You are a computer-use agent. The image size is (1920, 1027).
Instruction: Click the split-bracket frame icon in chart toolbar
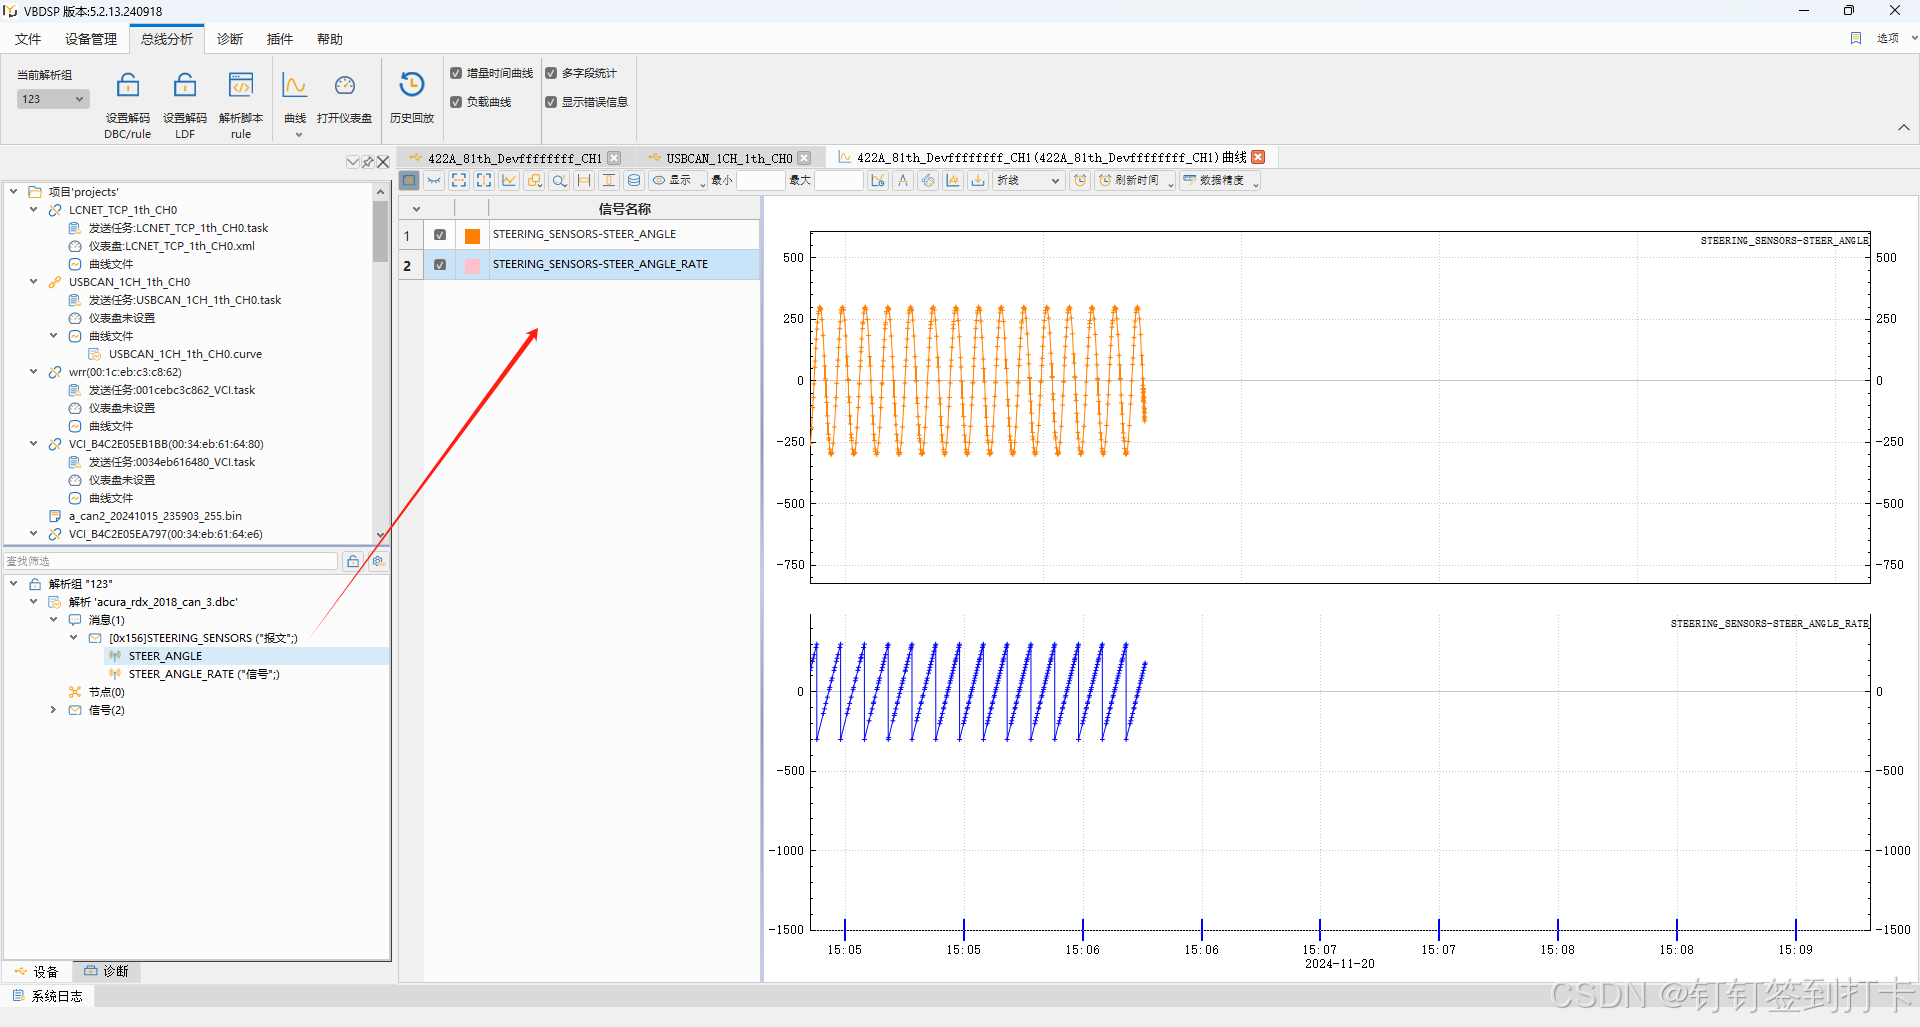pyautogui.click(x=484, y=180)
